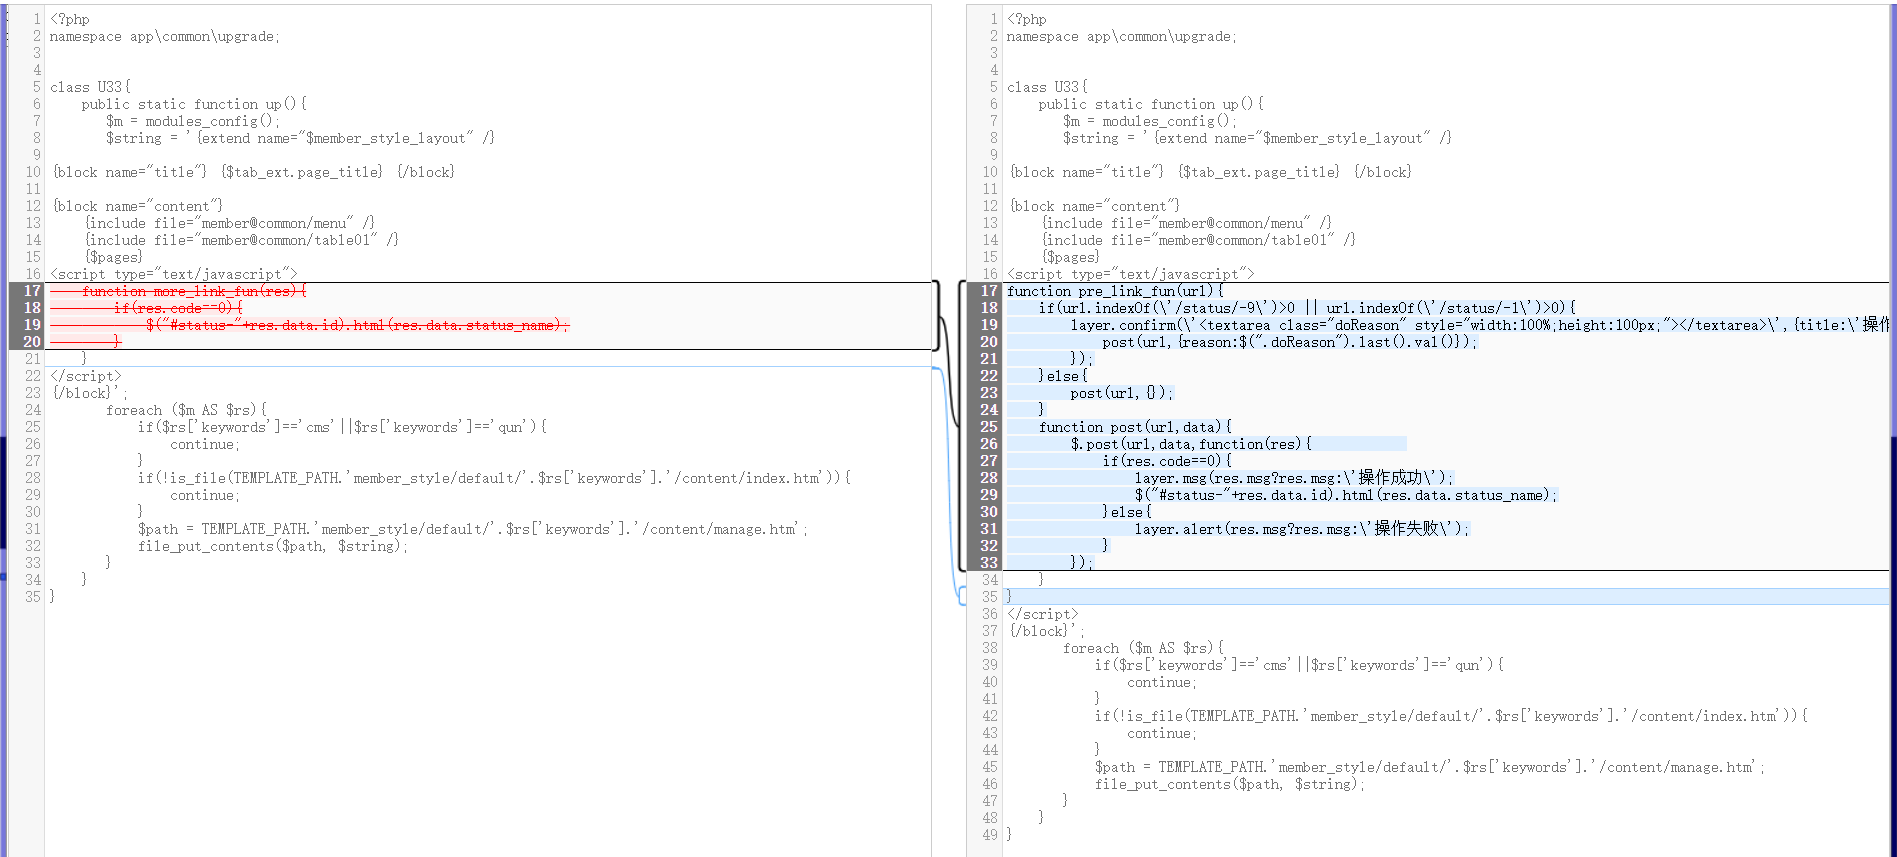Click the 'layer.confirm' textarea line in right pane
1897x857 pixels.
point(1400,325)
